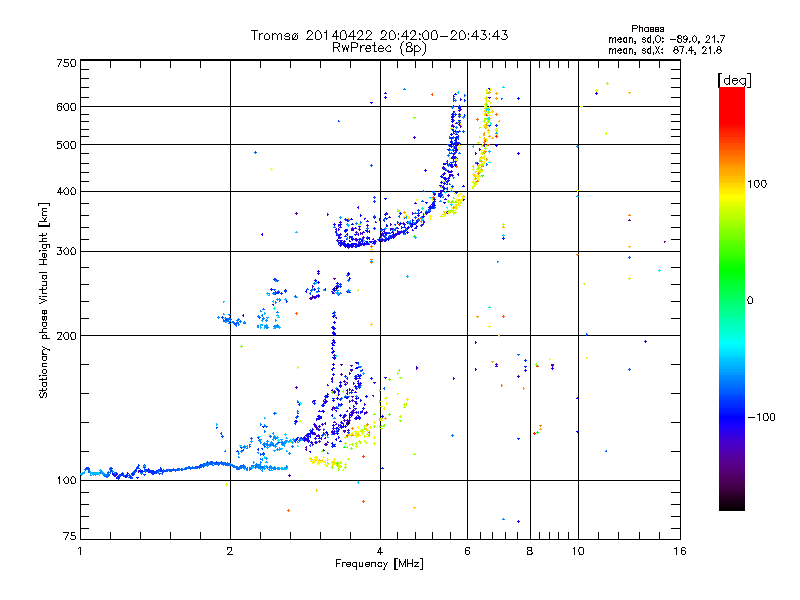The height and width of the screenshot is (600, 800).
Task: Click the x-axis label '6'
Action: tap(467, 551)
